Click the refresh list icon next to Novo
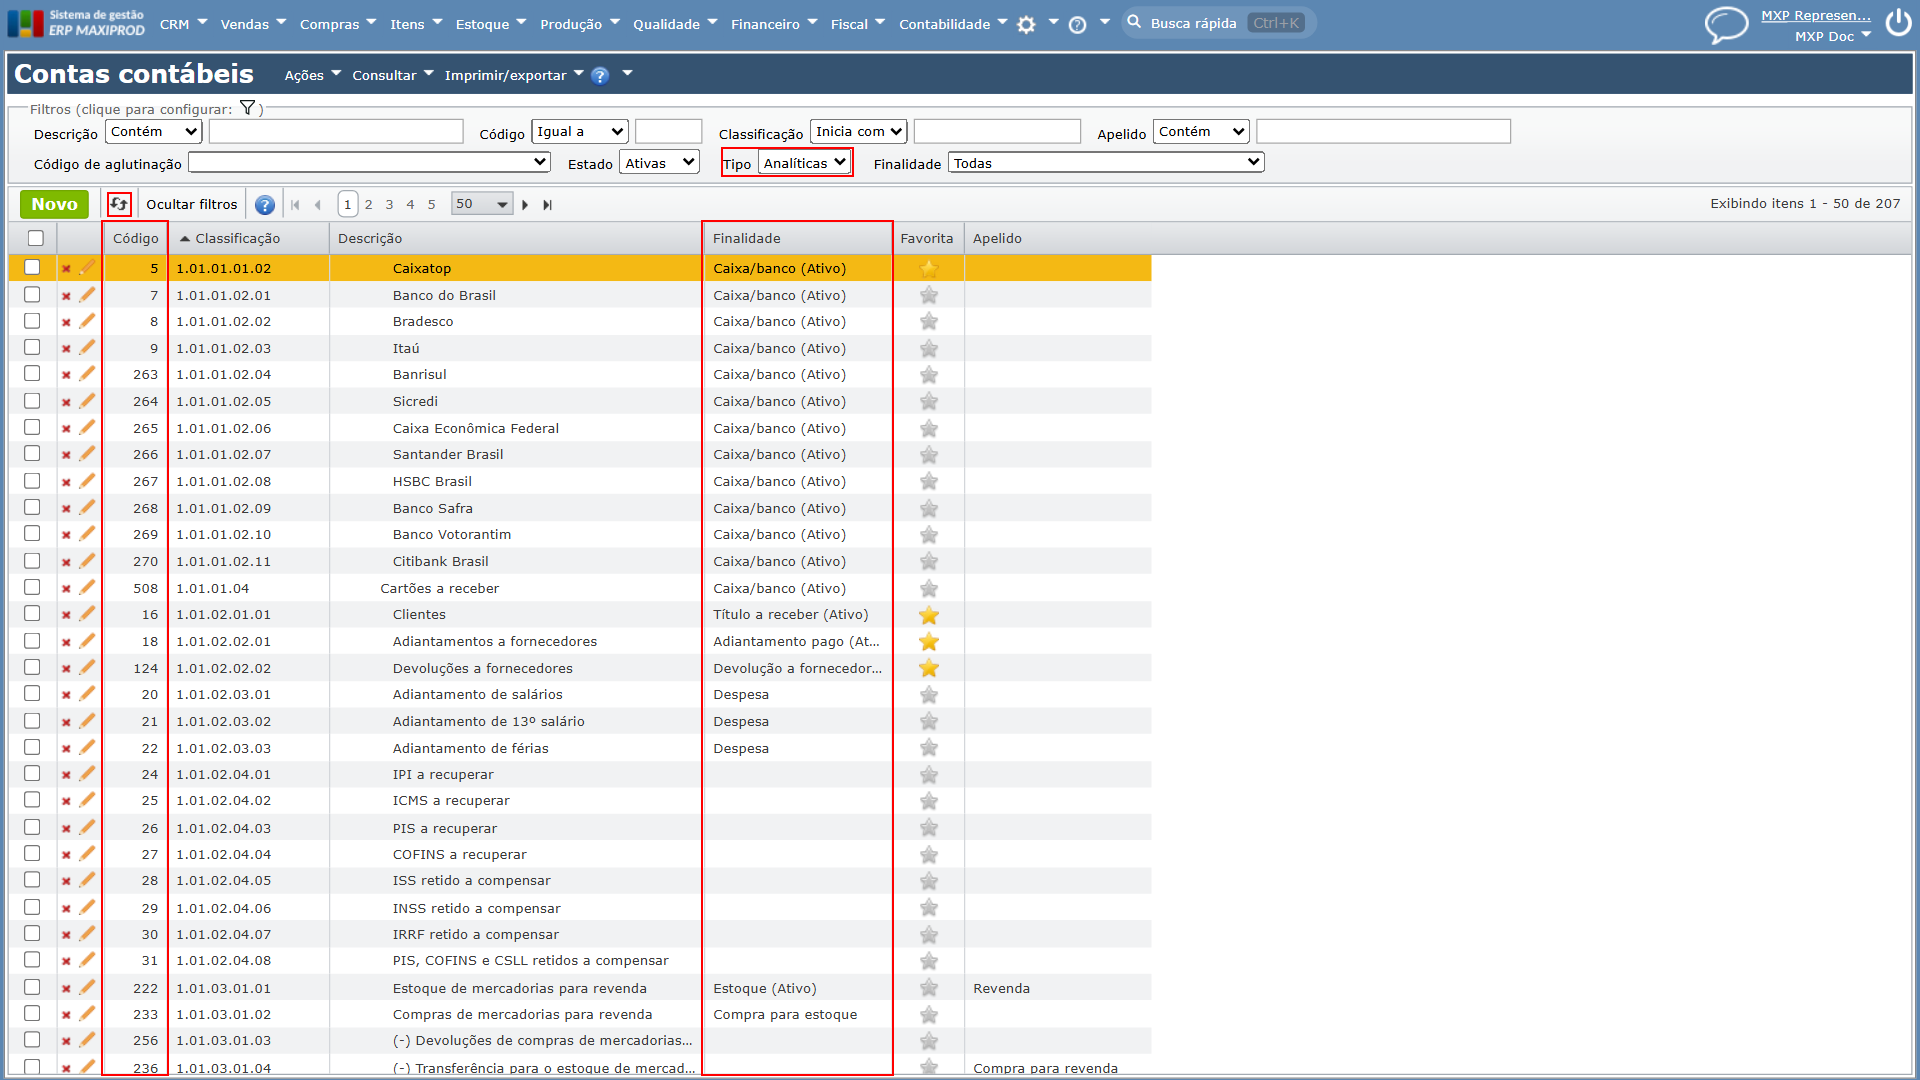Screen dimensions: 1920x1080 [119, 204]
